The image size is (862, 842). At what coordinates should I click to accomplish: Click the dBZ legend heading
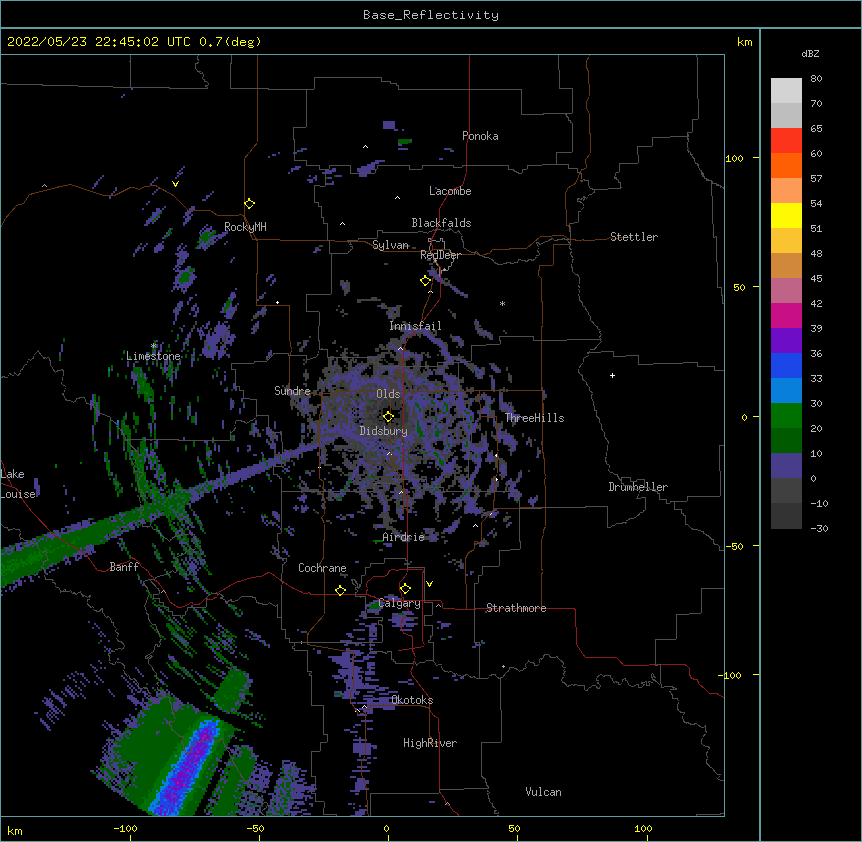point(810,53)
